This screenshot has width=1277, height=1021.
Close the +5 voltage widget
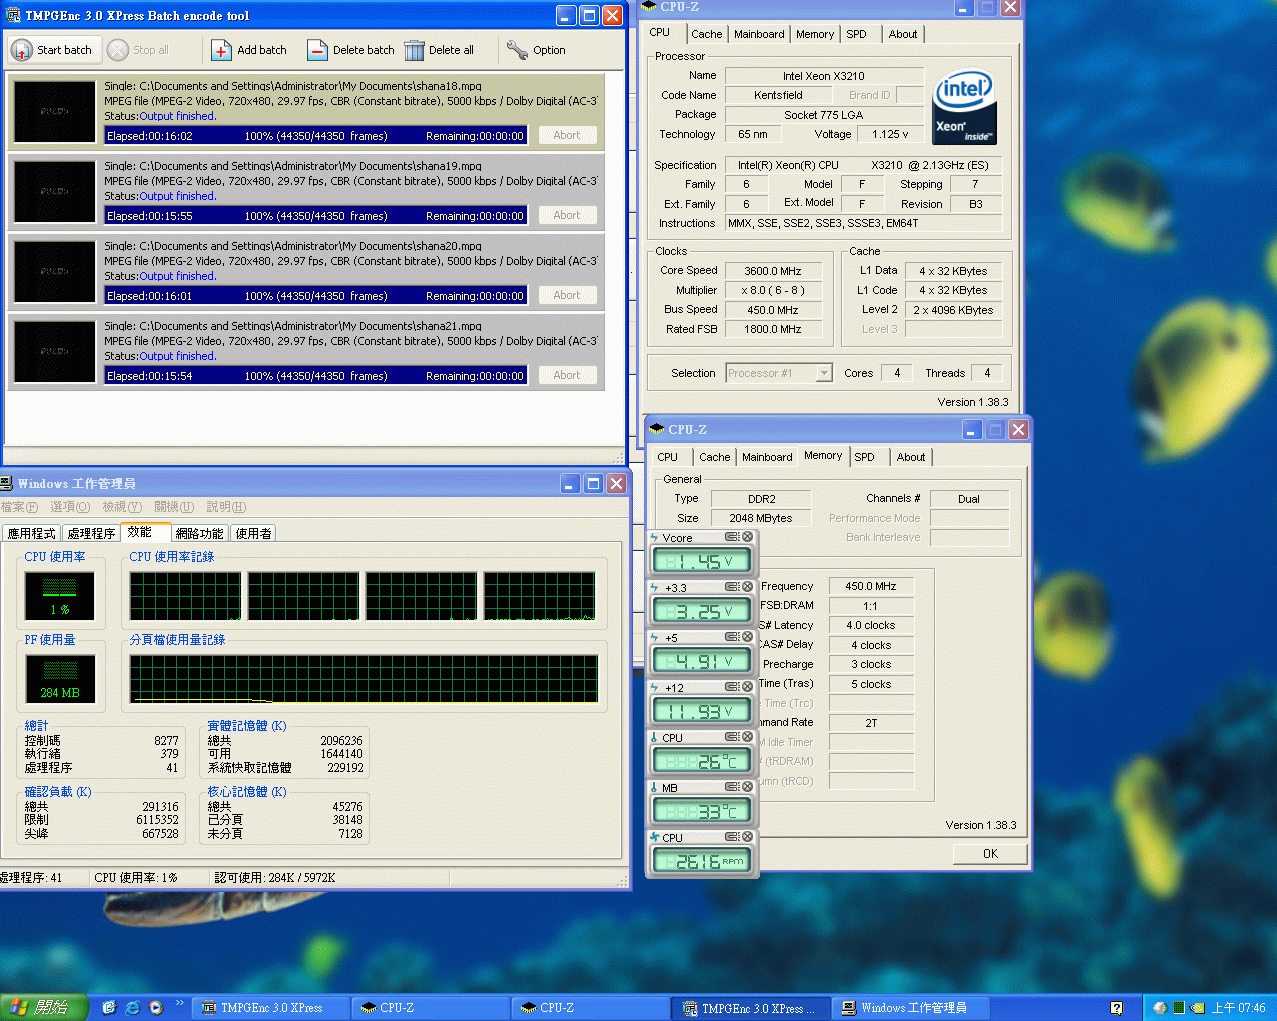pyautogui.click(x=747, y=637)
